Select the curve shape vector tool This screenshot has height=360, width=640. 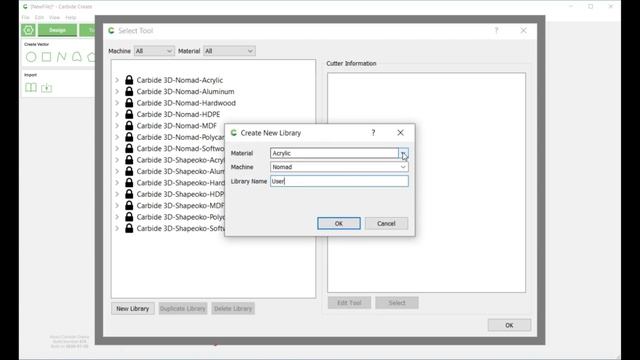tap(77, 57)
